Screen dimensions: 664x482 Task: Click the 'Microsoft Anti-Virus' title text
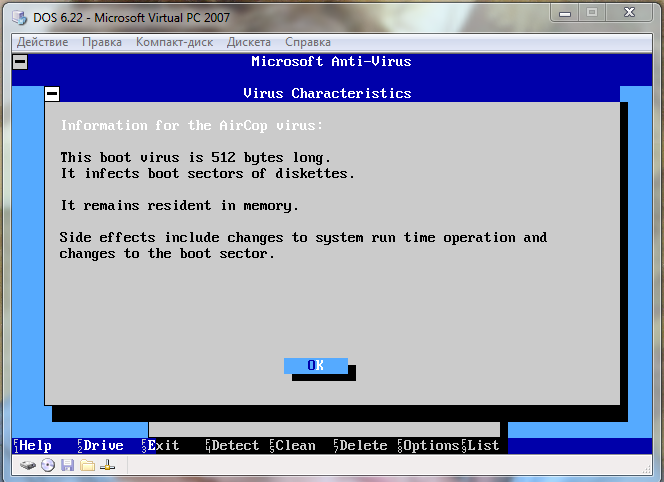click(331, 61)
